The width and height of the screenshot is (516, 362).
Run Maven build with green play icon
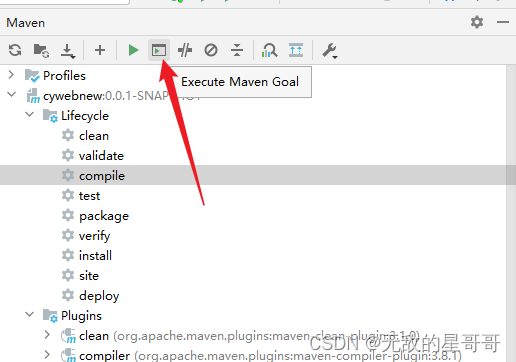(x=133, y=50)
